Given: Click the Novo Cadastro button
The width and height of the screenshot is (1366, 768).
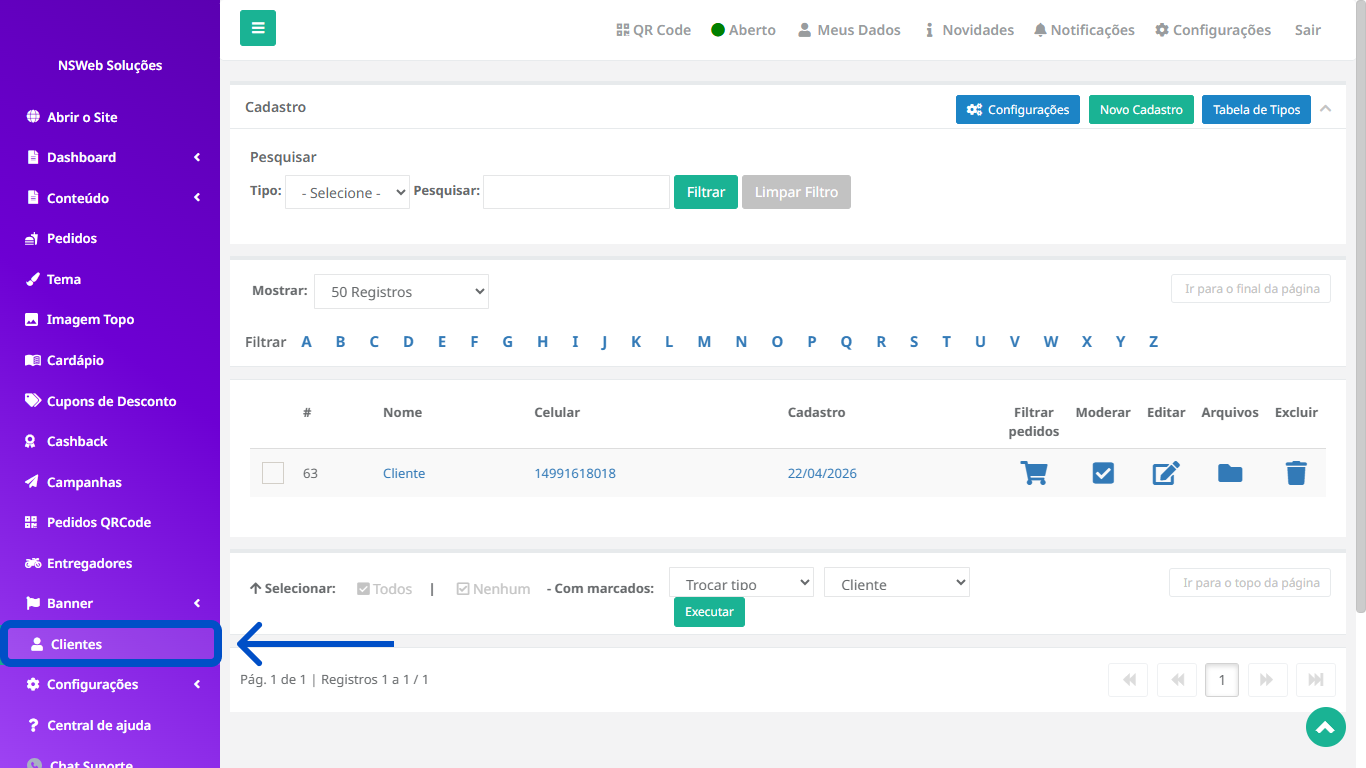Looking at the screenshot, I should (1141, 109).
